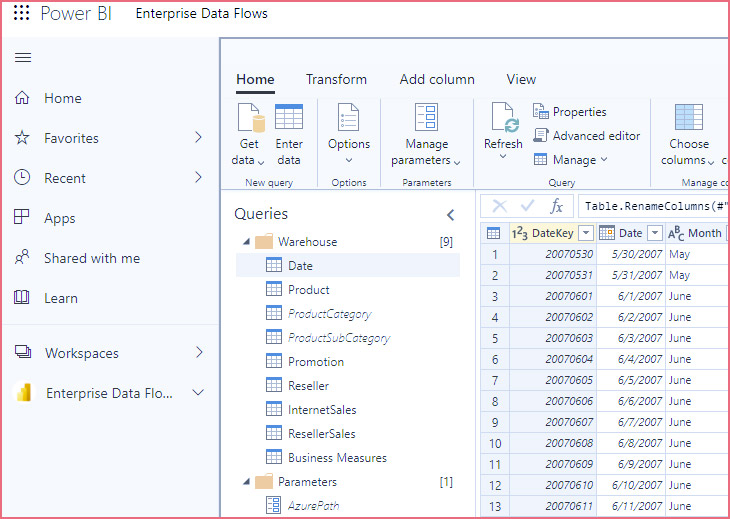Click the Parameters folder name
The width and height of the screenshot is (730, 519).
307,481
